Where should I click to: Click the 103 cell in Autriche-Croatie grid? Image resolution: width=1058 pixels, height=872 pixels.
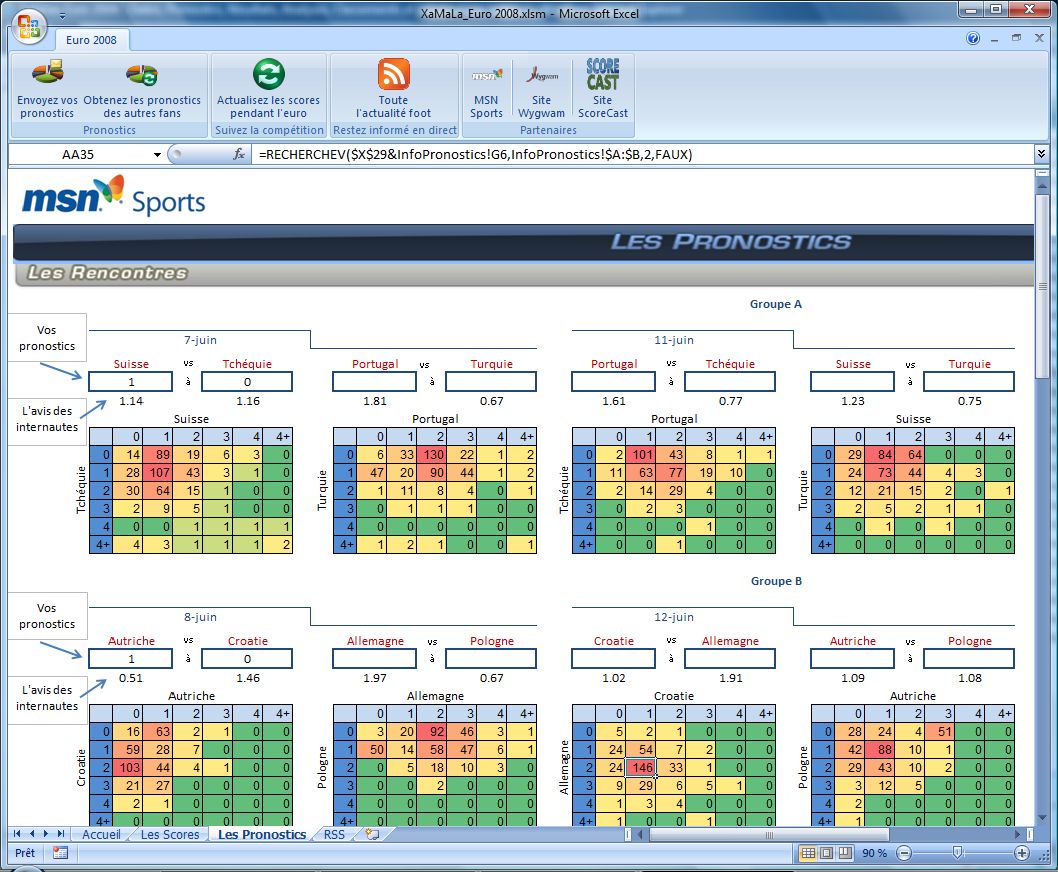click(x=128, y=767)
